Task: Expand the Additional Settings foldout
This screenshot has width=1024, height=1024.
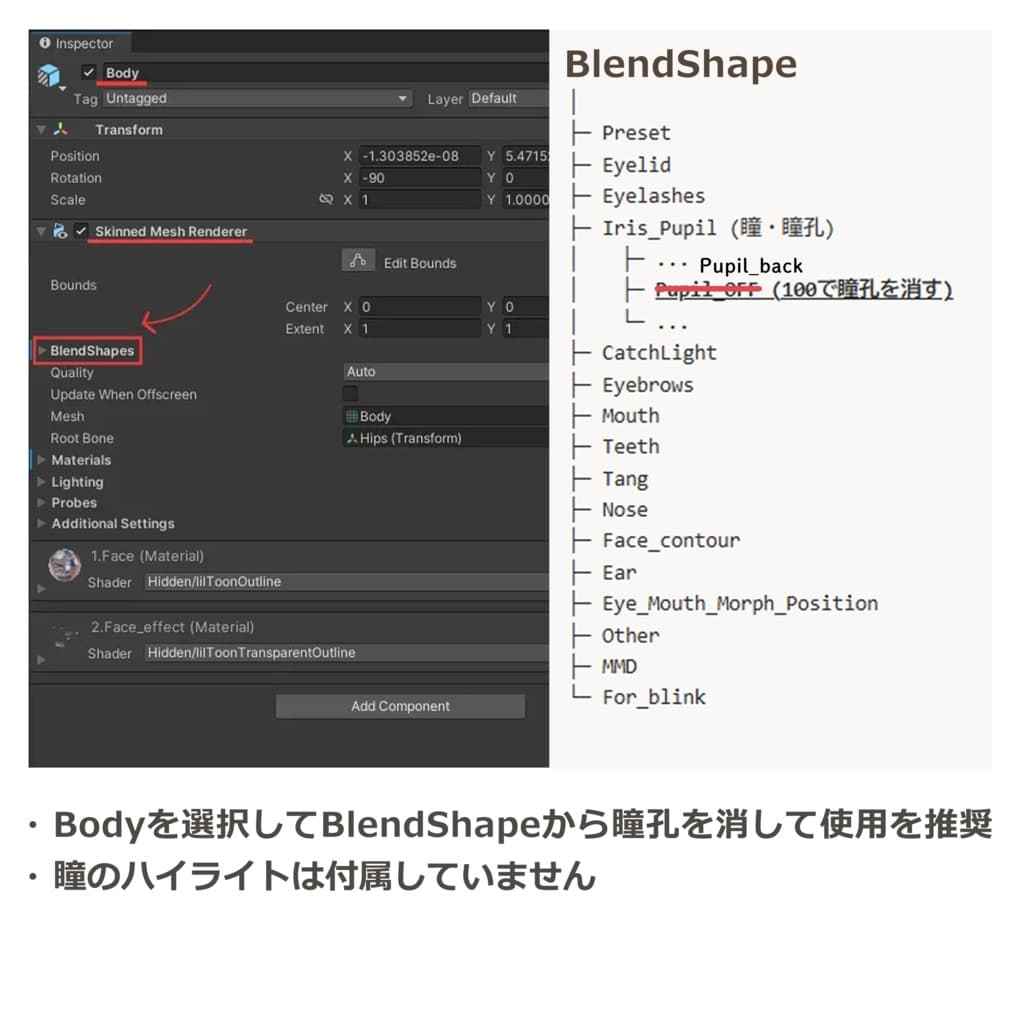Action: tap(42, 524)
